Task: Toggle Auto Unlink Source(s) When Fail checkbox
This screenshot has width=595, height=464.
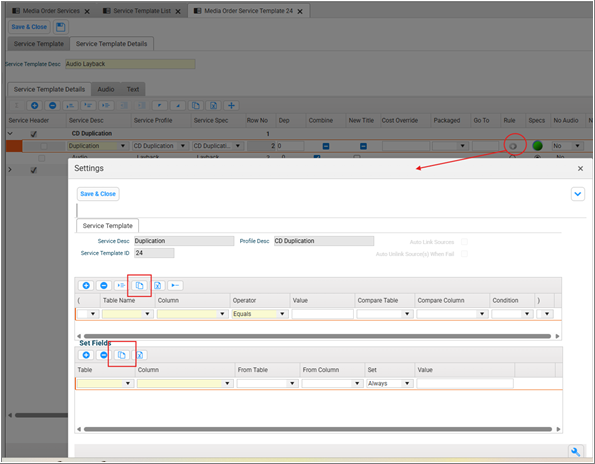Action: coord(464,254)
